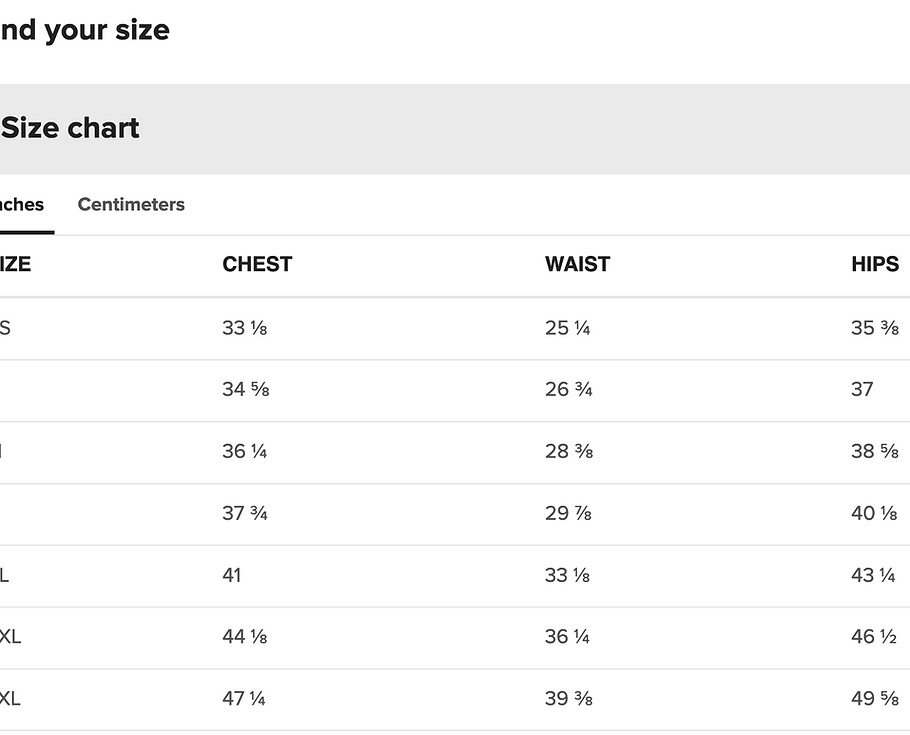
Task: Click the WAIST column header
Action: 577,264
